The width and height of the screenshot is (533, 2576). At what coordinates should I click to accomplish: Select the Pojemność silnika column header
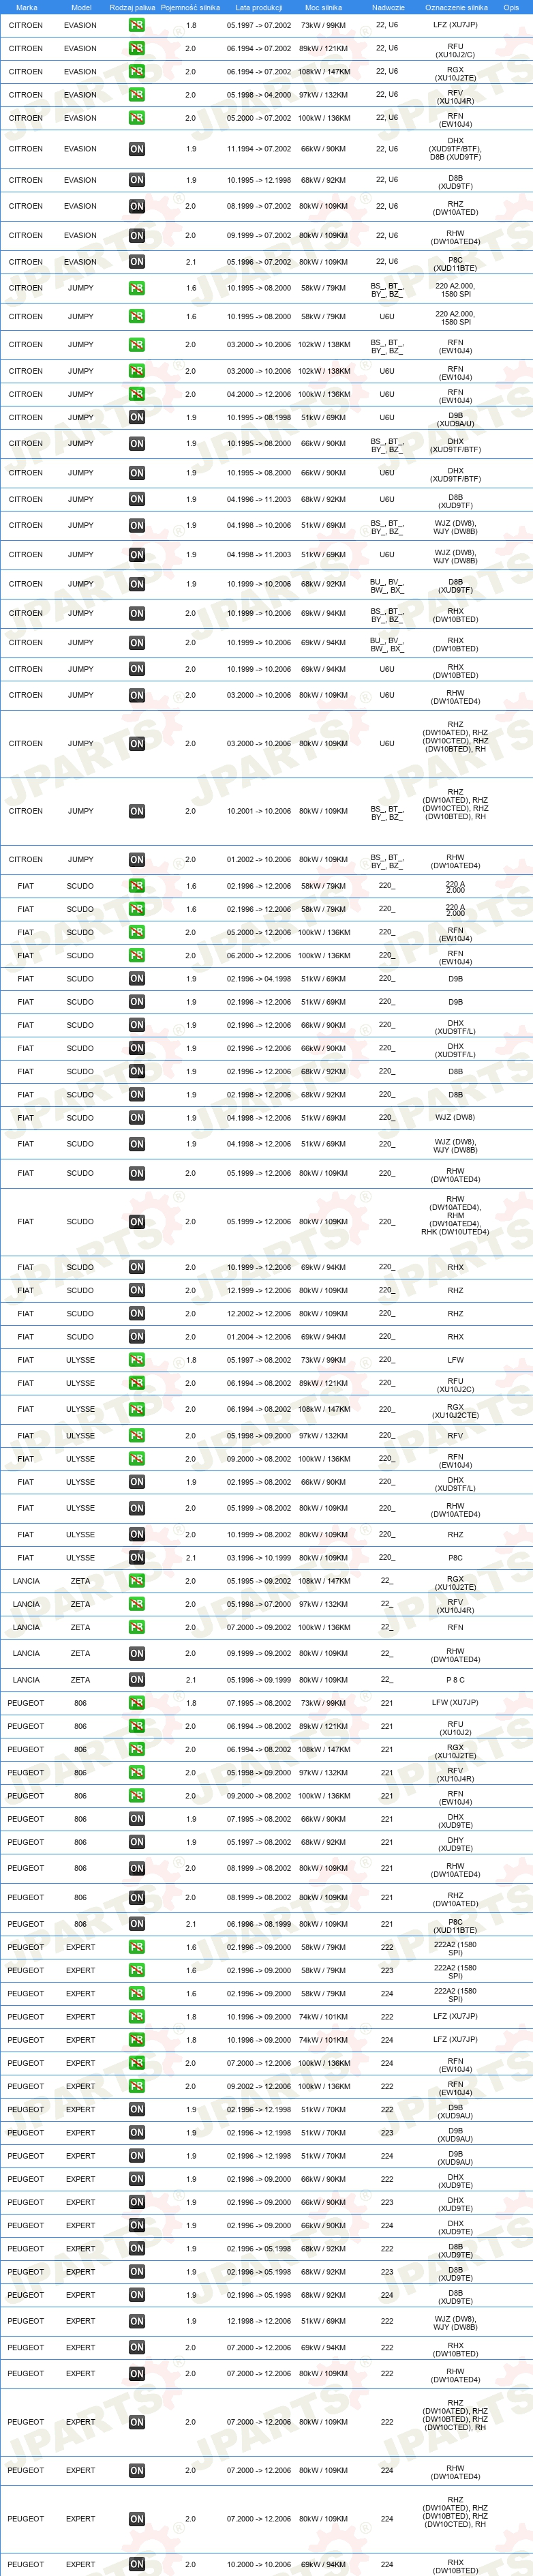coord(190,7)
